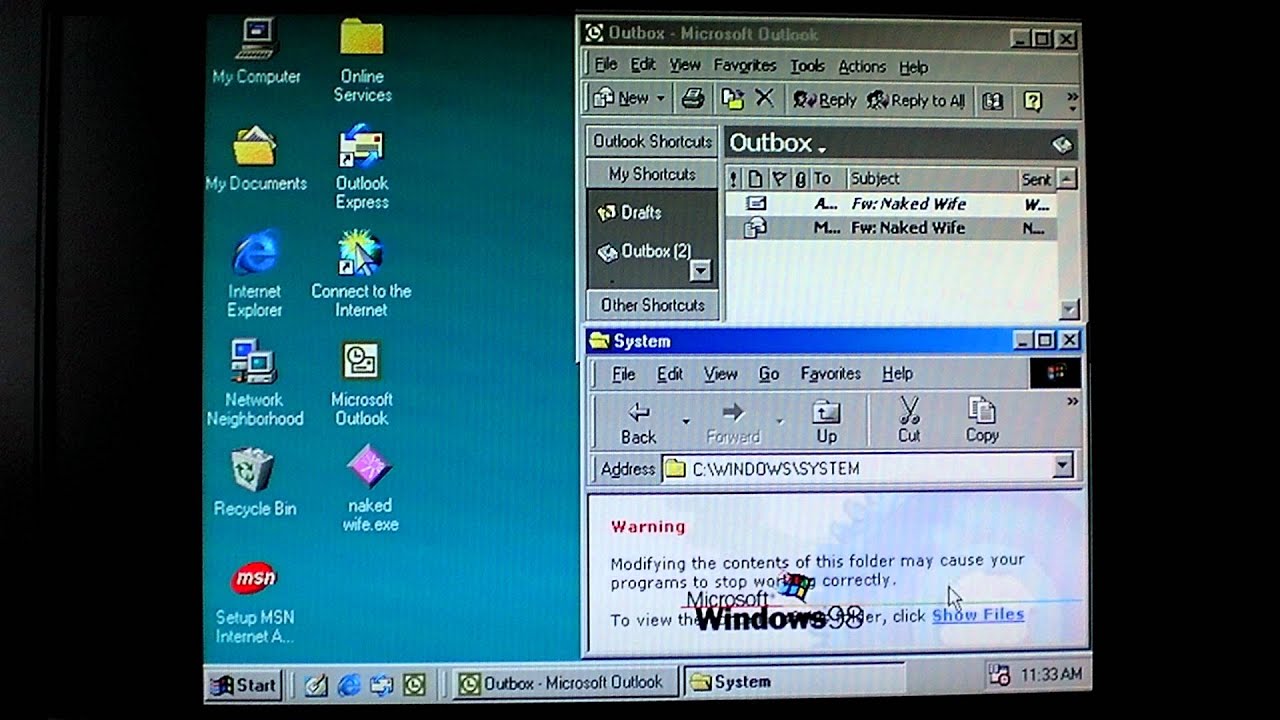The width and height of the screenshot is (1280, 720).
Task: Select naked wife.exe desktop icon
Action: [370, 488]
